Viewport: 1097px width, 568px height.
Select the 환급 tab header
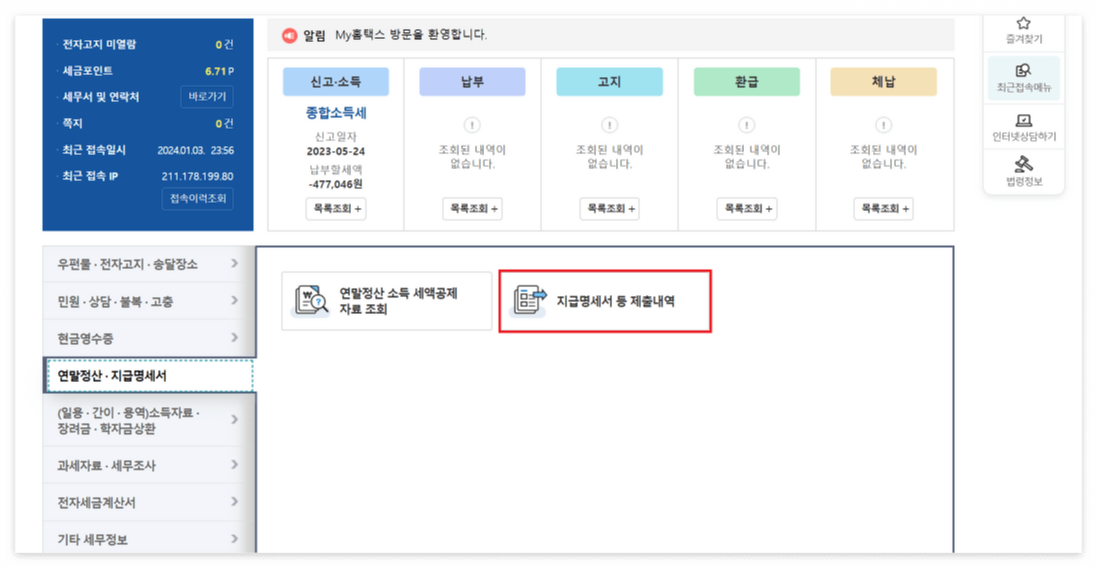746,82
